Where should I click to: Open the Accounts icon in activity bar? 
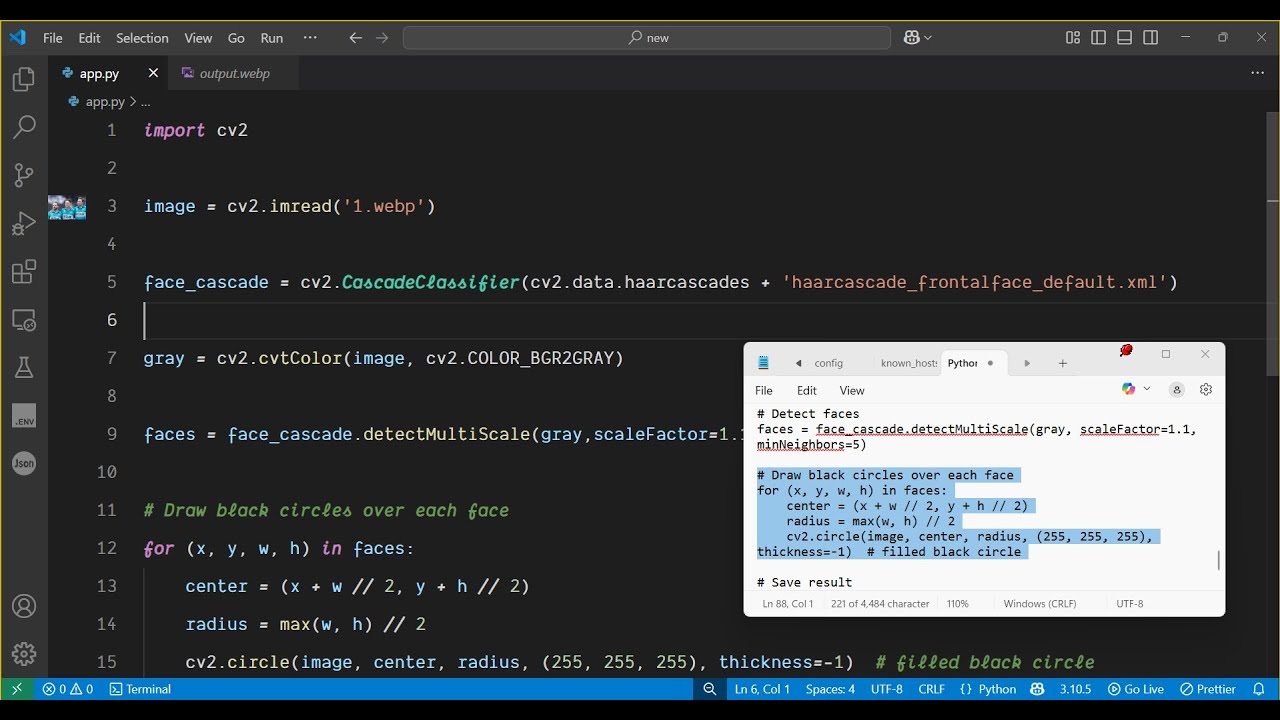[24, 607]
